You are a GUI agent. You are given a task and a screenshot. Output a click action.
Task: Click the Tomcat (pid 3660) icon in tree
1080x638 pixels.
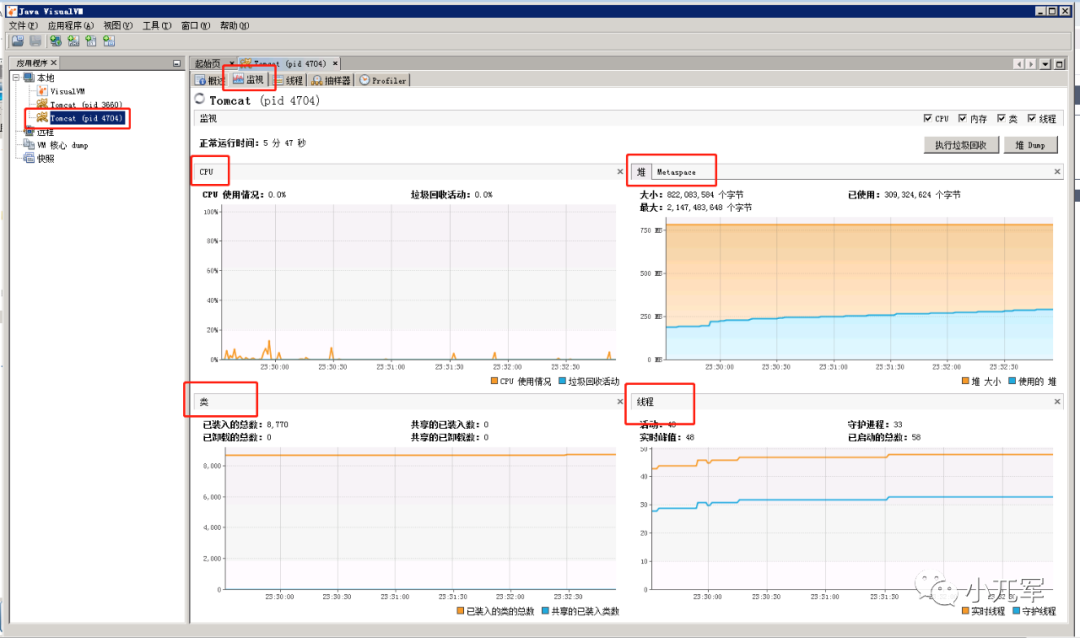42,104
